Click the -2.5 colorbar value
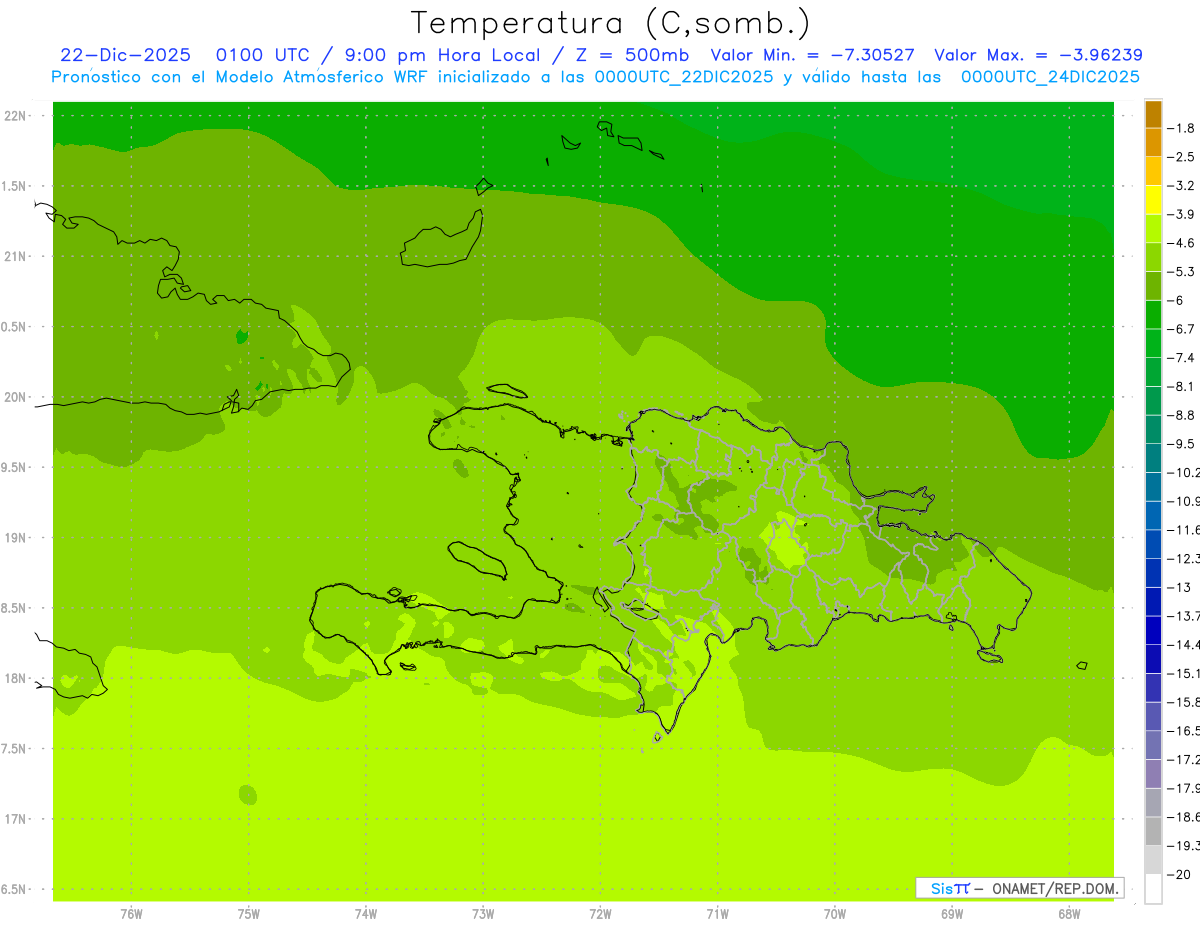This screenshot has width=1200, height=927. (x=1181, y=157)
